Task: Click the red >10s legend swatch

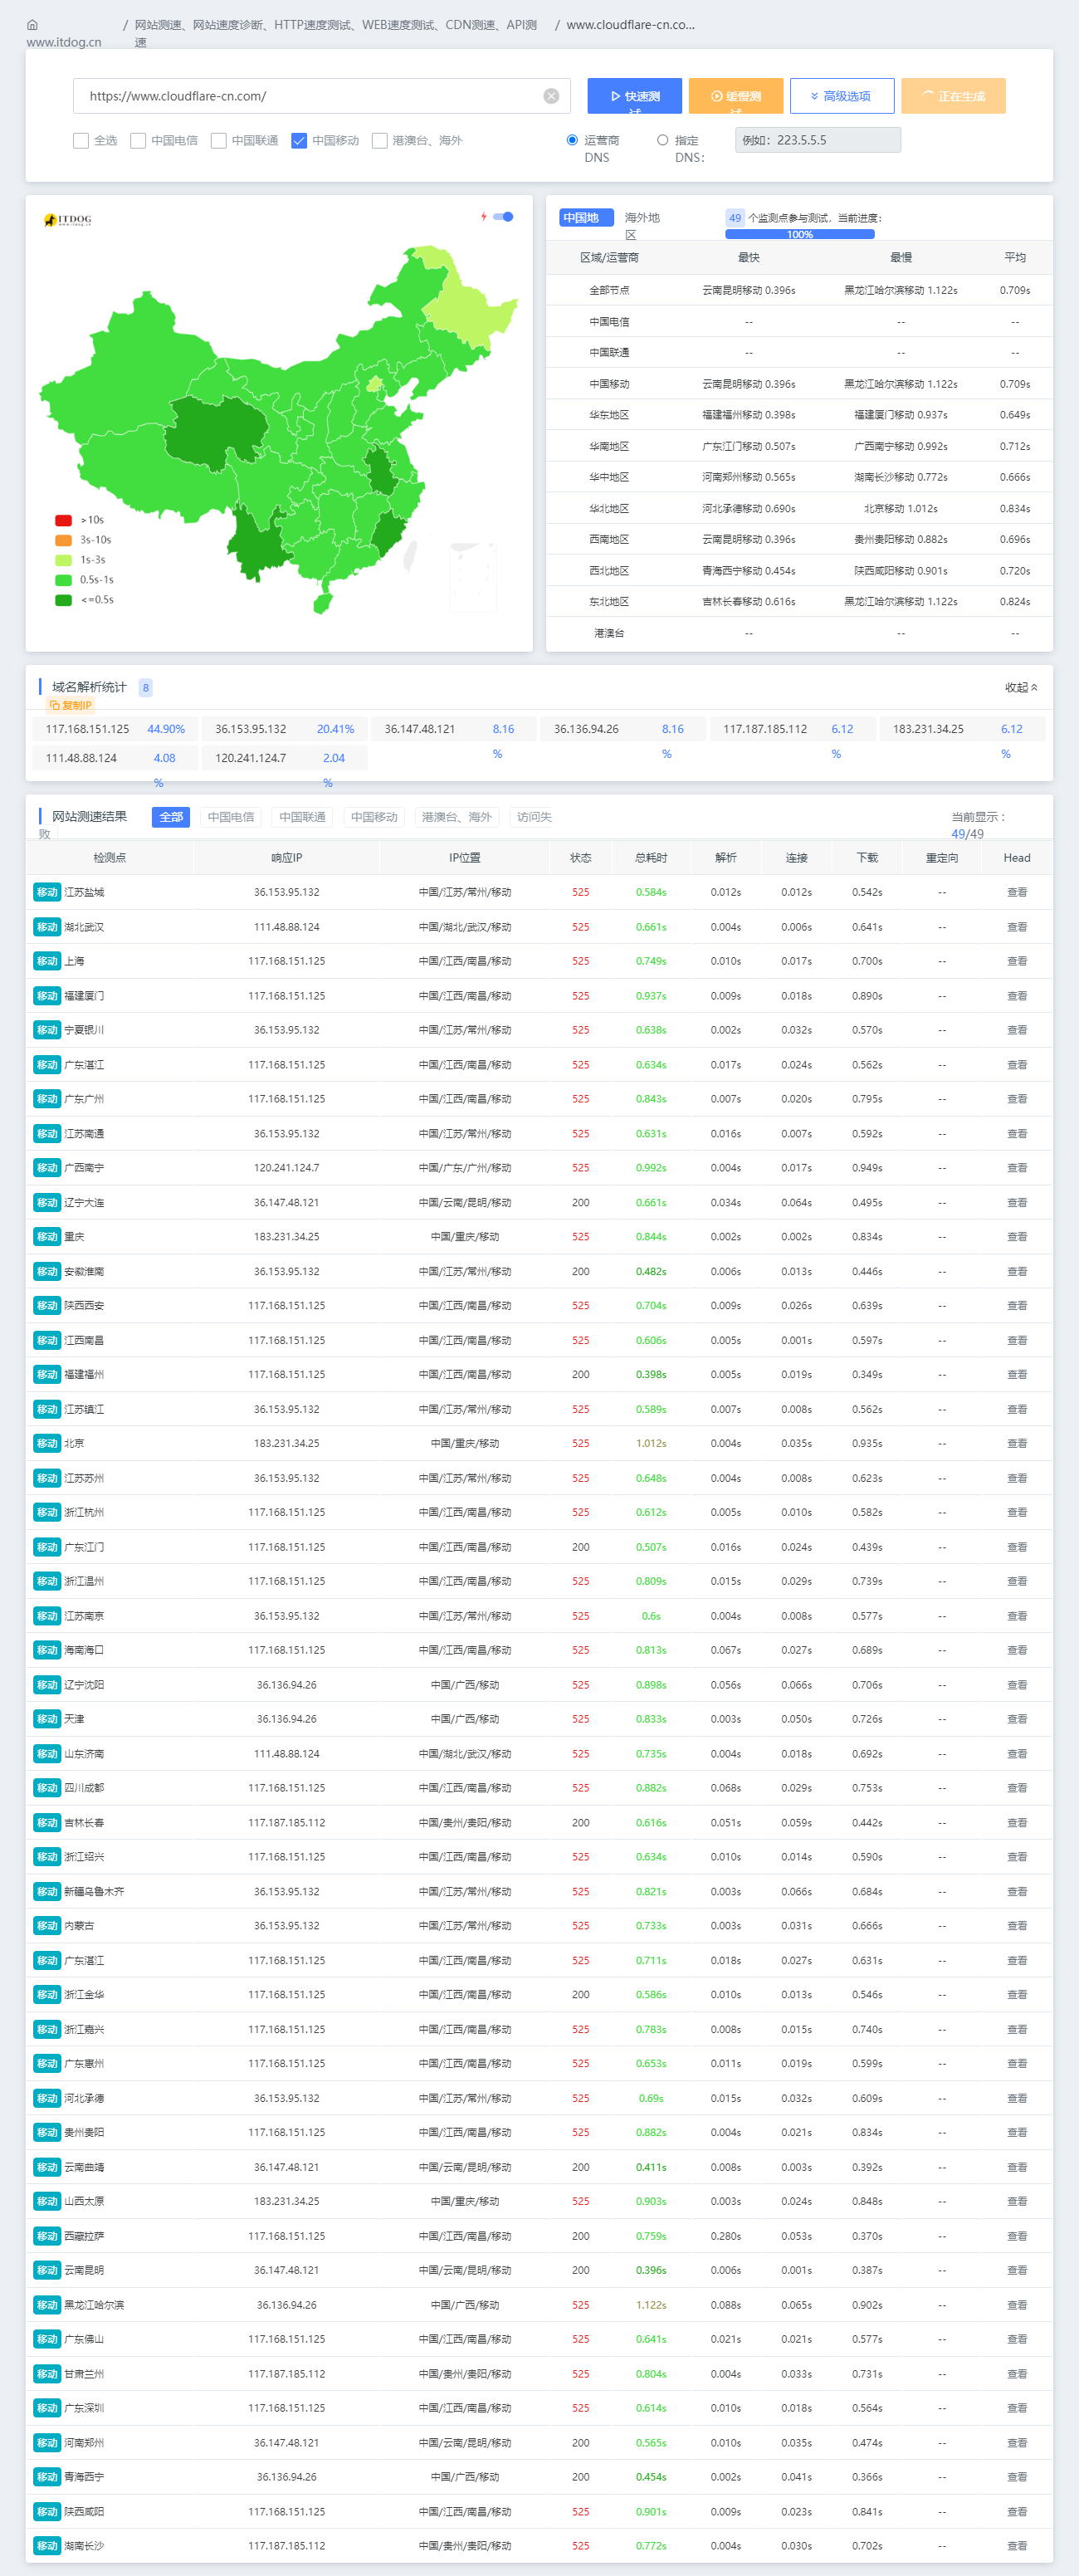Action: coord(63,520)
